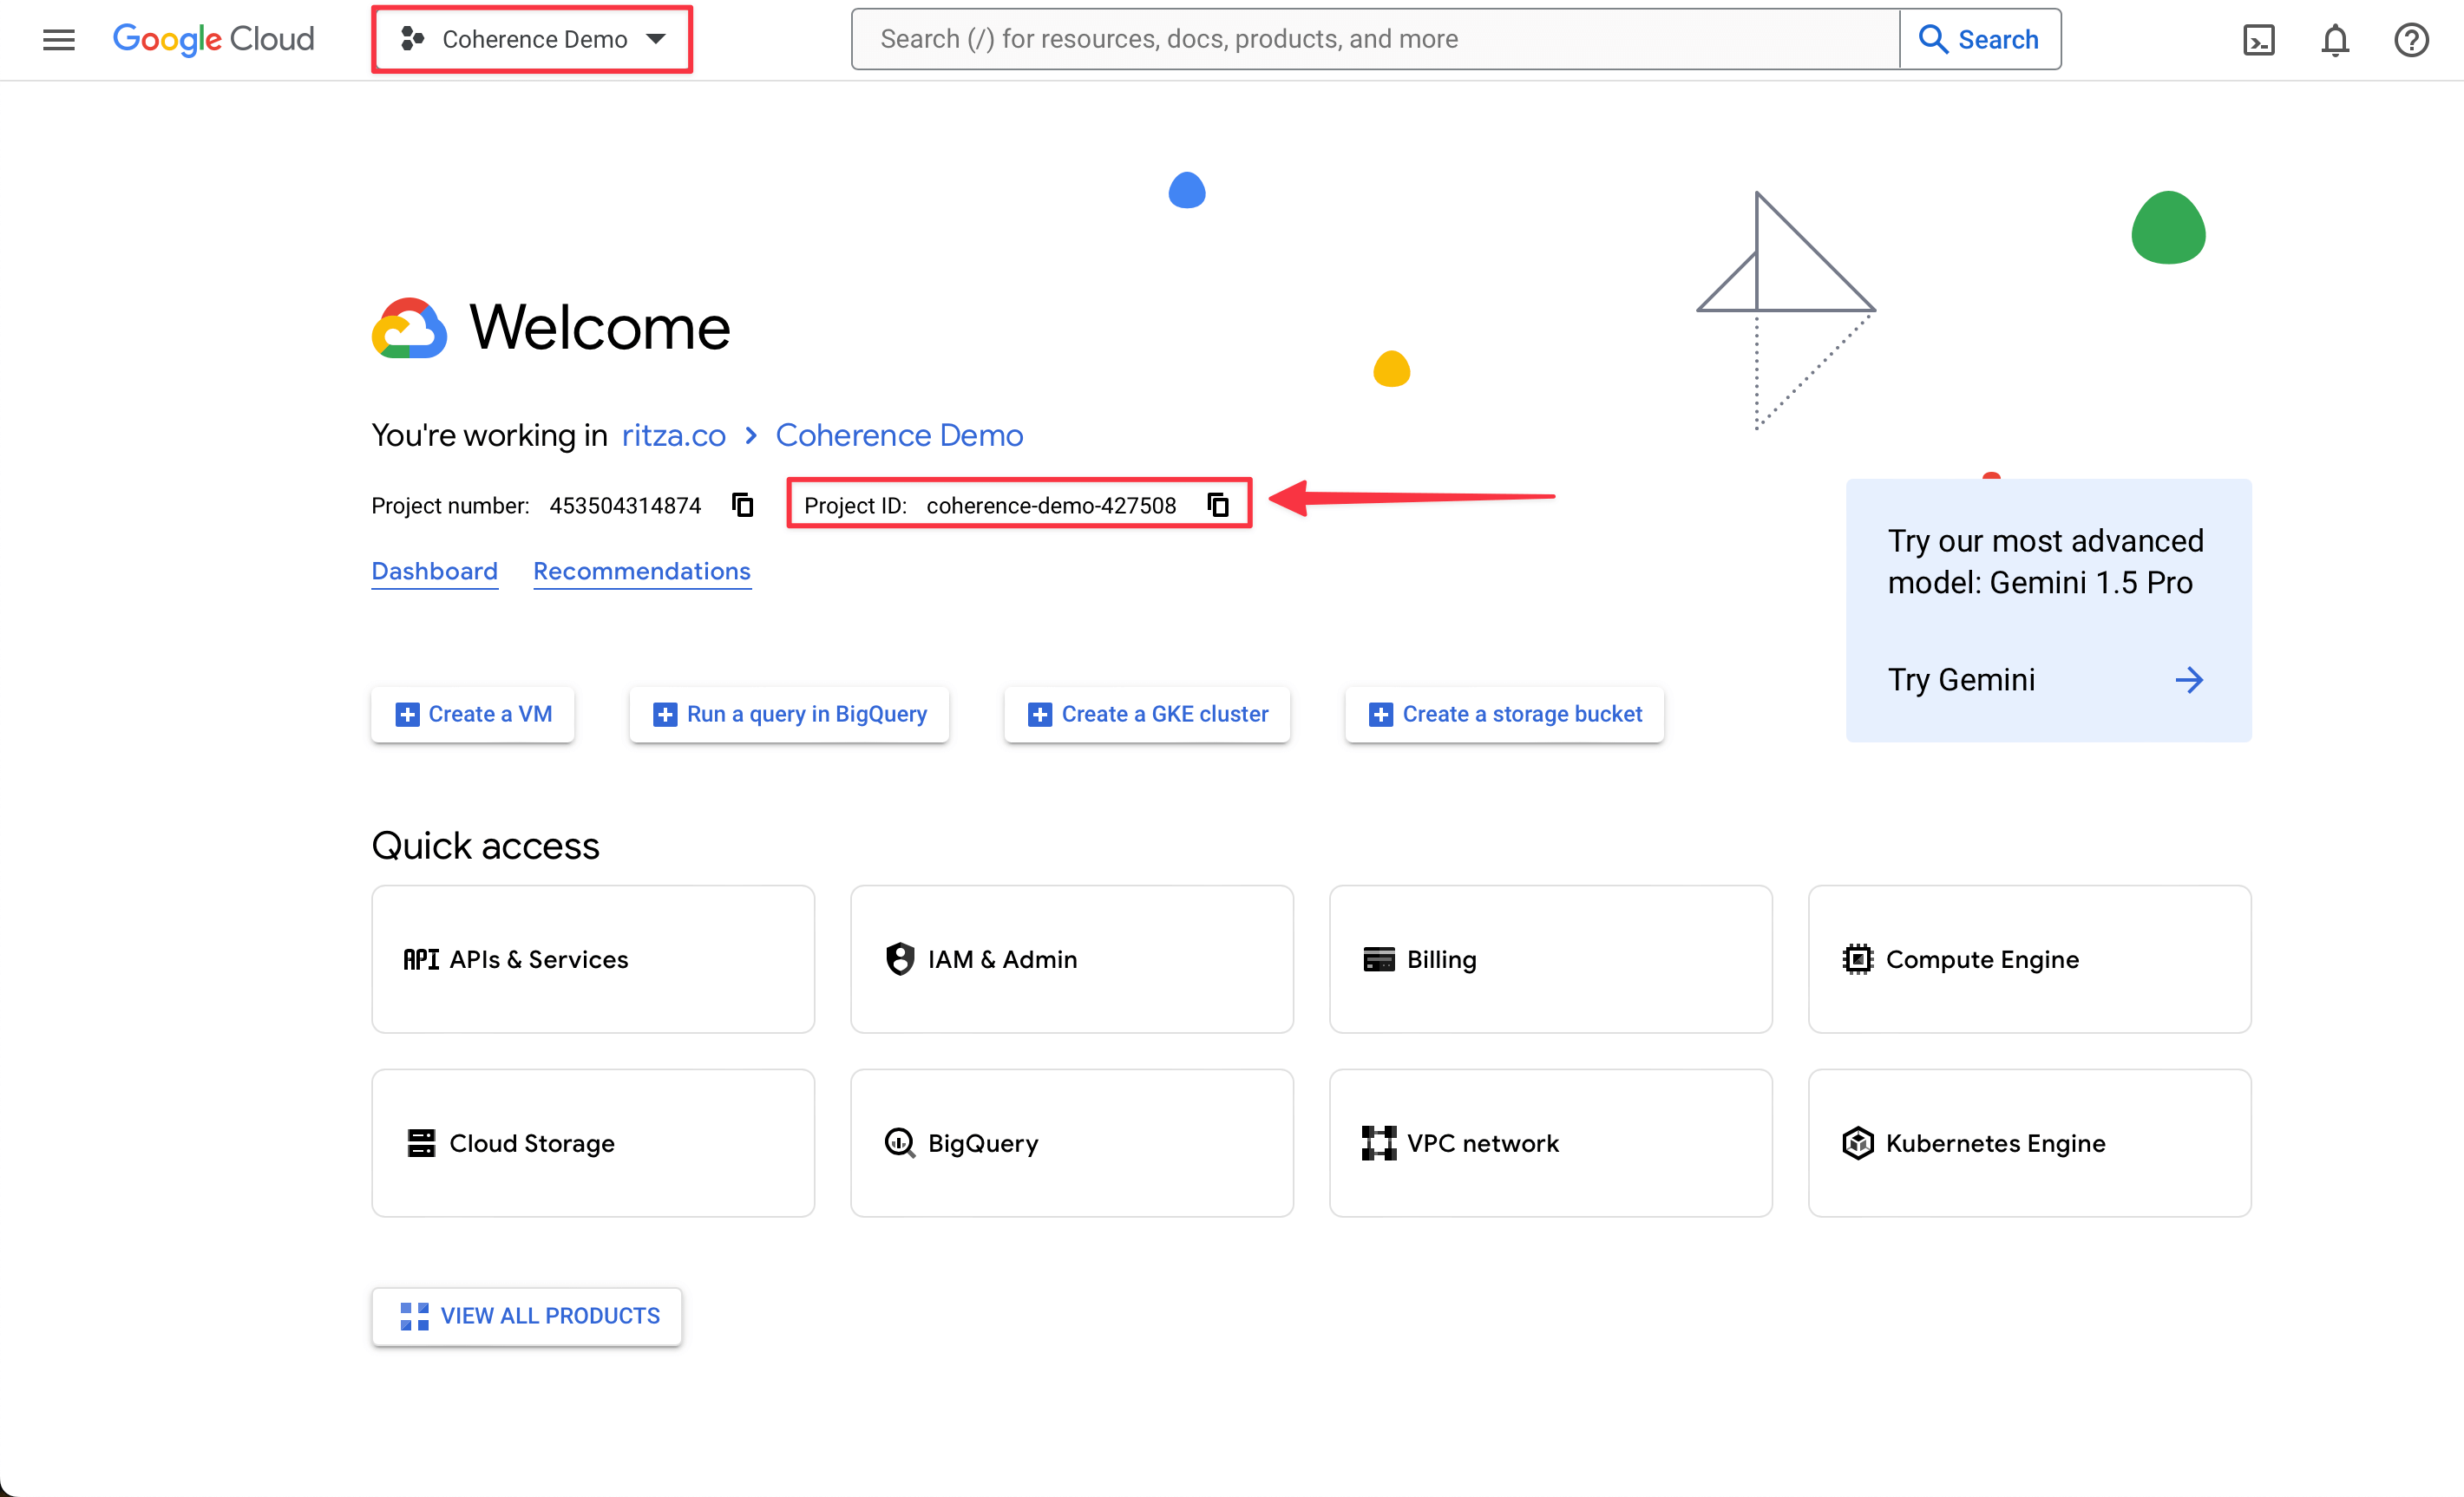2464x1497 pixels.
Task: Click the Search button
Action: tap(1979, 39)
